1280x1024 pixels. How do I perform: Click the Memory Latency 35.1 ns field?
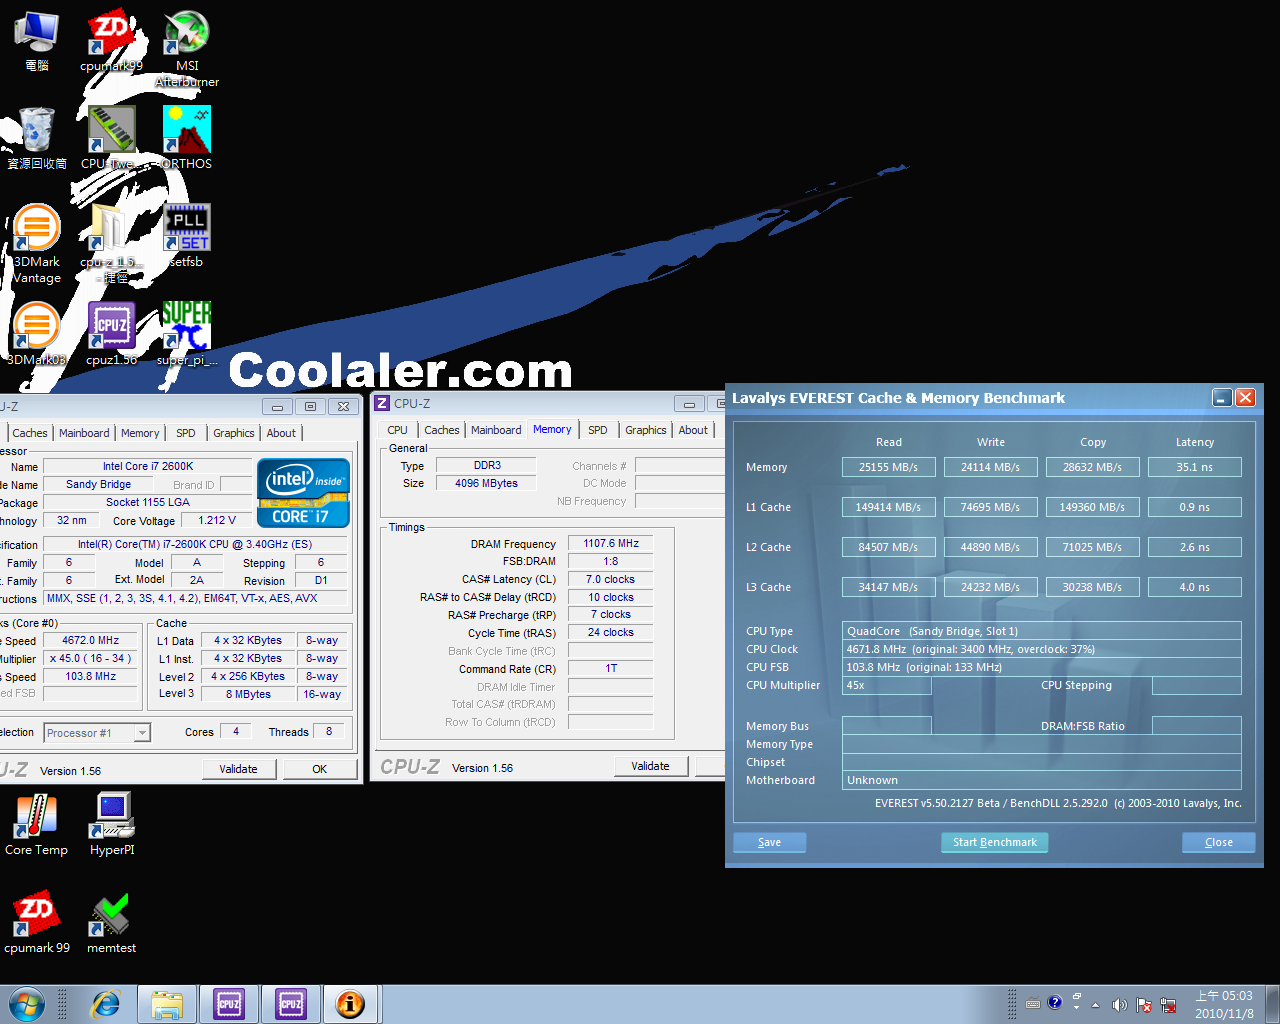tap(1194, 467)
